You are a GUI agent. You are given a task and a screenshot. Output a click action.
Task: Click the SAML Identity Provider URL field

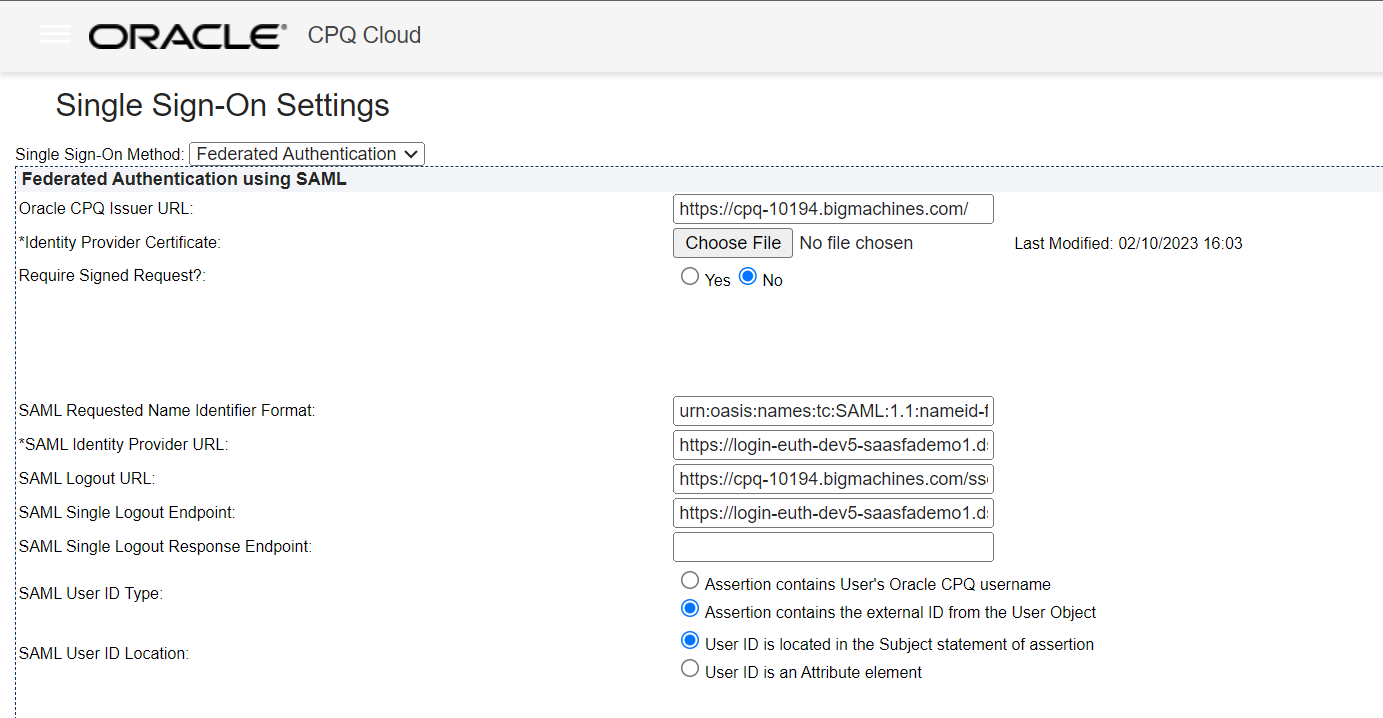click(833, 445)
